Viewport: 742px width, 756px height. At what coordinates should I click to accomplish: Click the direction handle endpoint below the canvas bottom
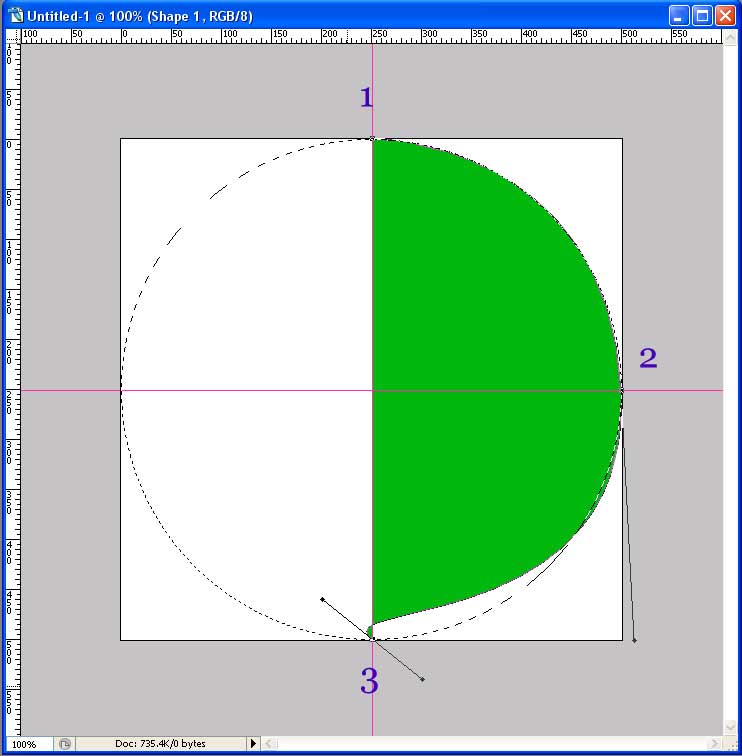(422, 680)
